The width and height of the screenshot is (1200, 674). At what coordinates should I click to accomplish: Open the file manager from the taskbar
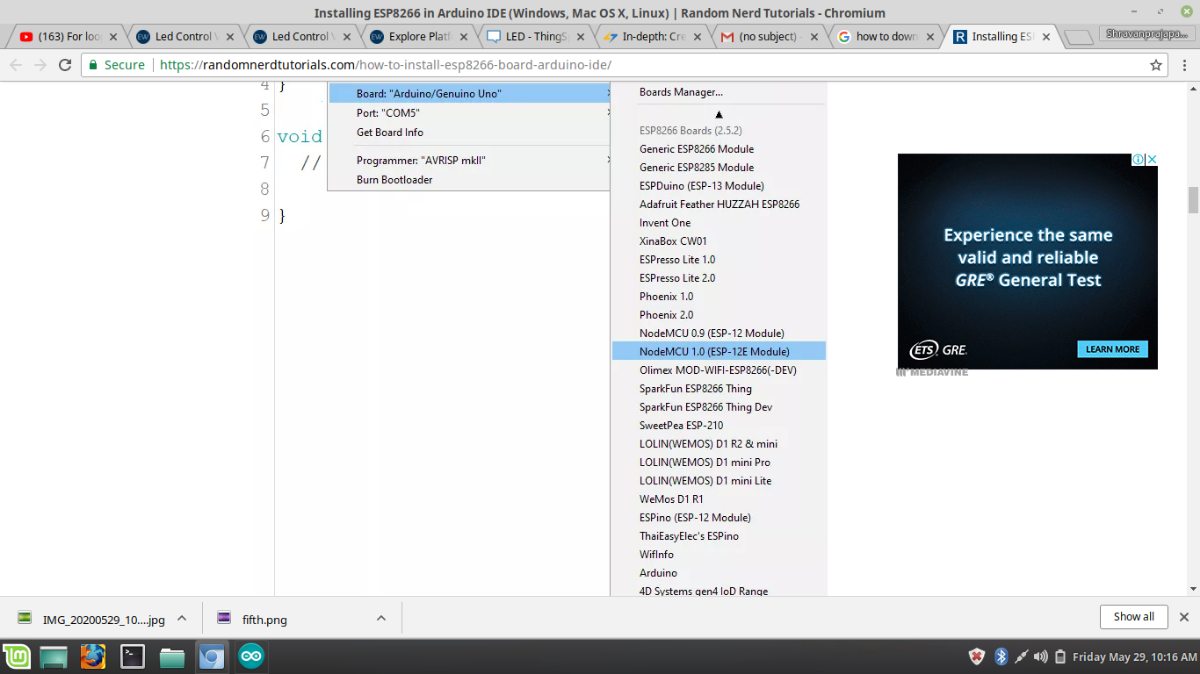click(x=172, y=657)
